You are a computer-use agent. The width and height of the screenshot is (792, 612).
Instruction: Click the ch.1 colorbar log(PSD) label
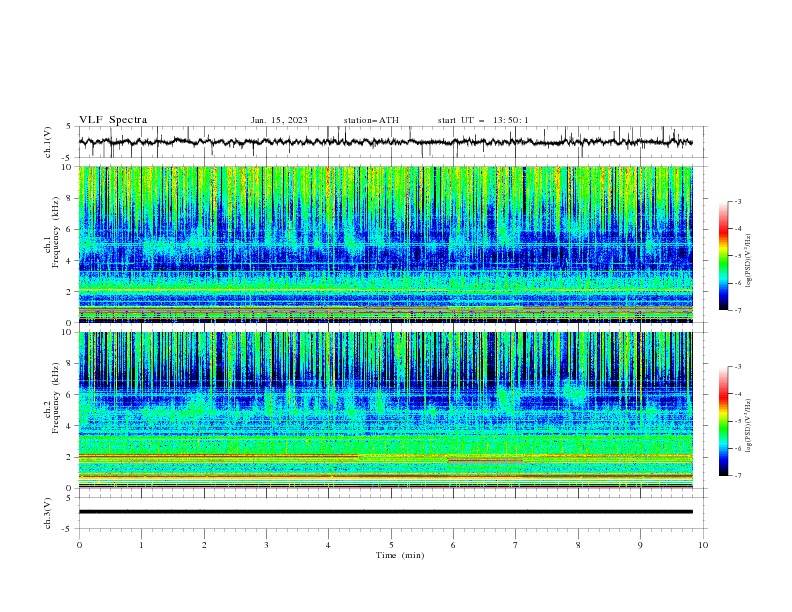748,261
